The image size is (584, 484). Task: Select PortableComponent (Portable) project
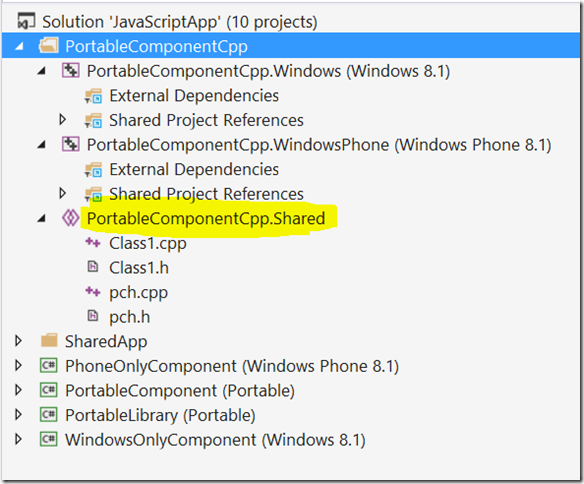pos(180,391)
